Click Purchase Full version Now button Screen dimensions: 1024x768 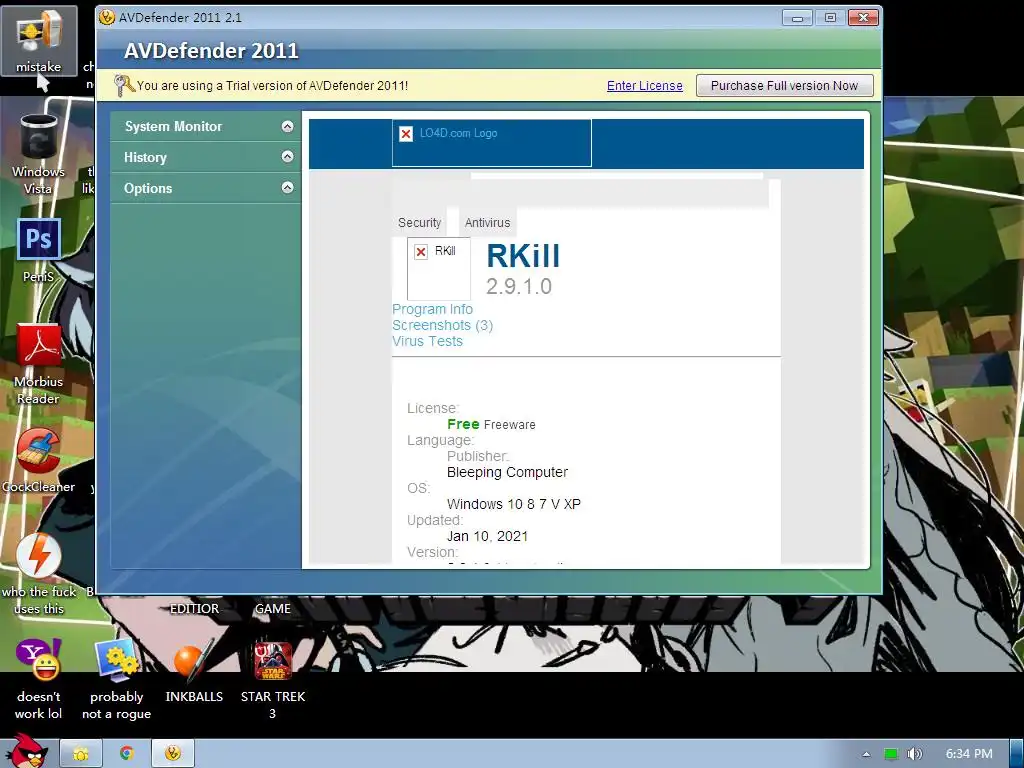coord(784,86)
